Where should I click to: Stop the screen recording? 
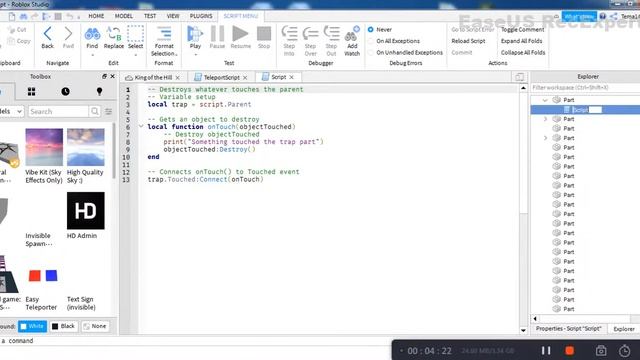(569, 350)
